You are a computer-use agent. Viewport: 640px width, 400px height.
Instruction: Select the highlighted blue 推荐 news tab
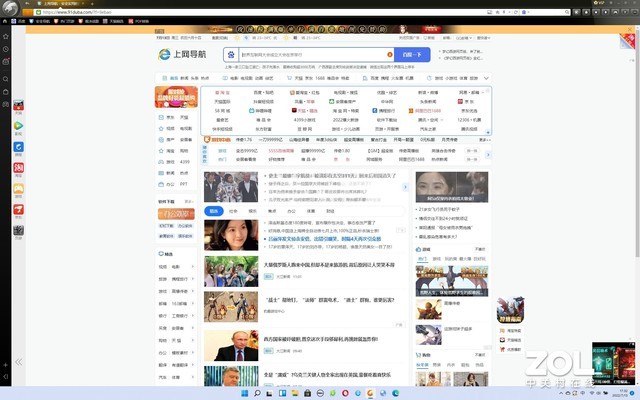coord(213,211)
